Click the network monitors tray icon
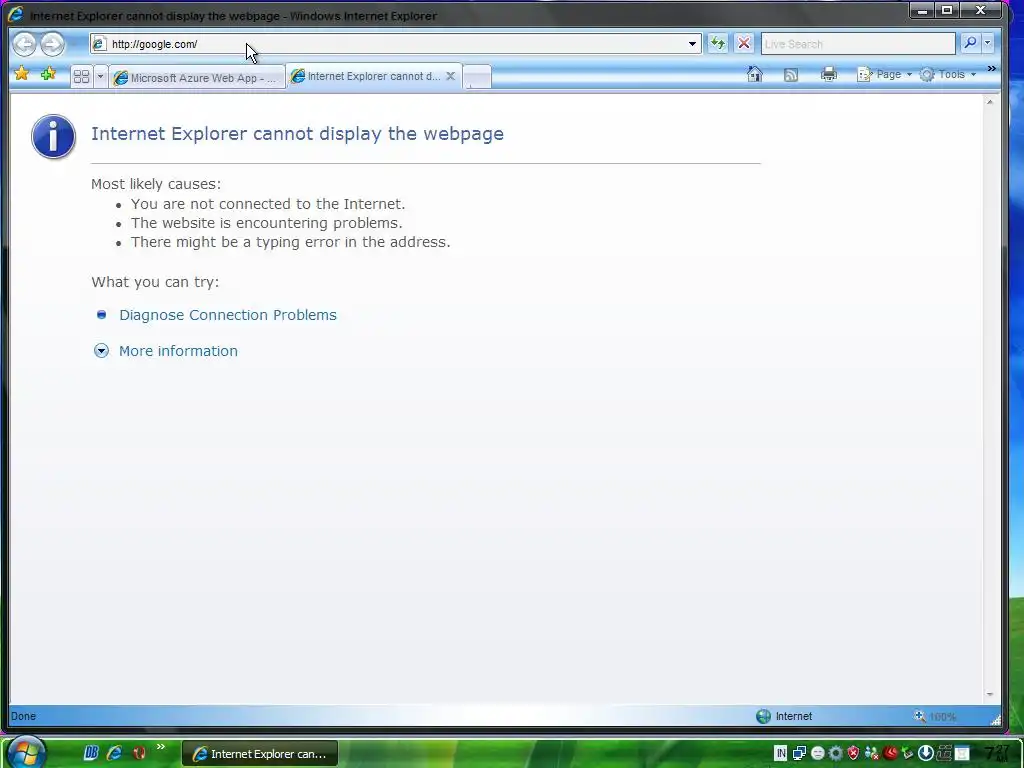The height and width of the screenshot is (768, 1024). click(799, 753)
